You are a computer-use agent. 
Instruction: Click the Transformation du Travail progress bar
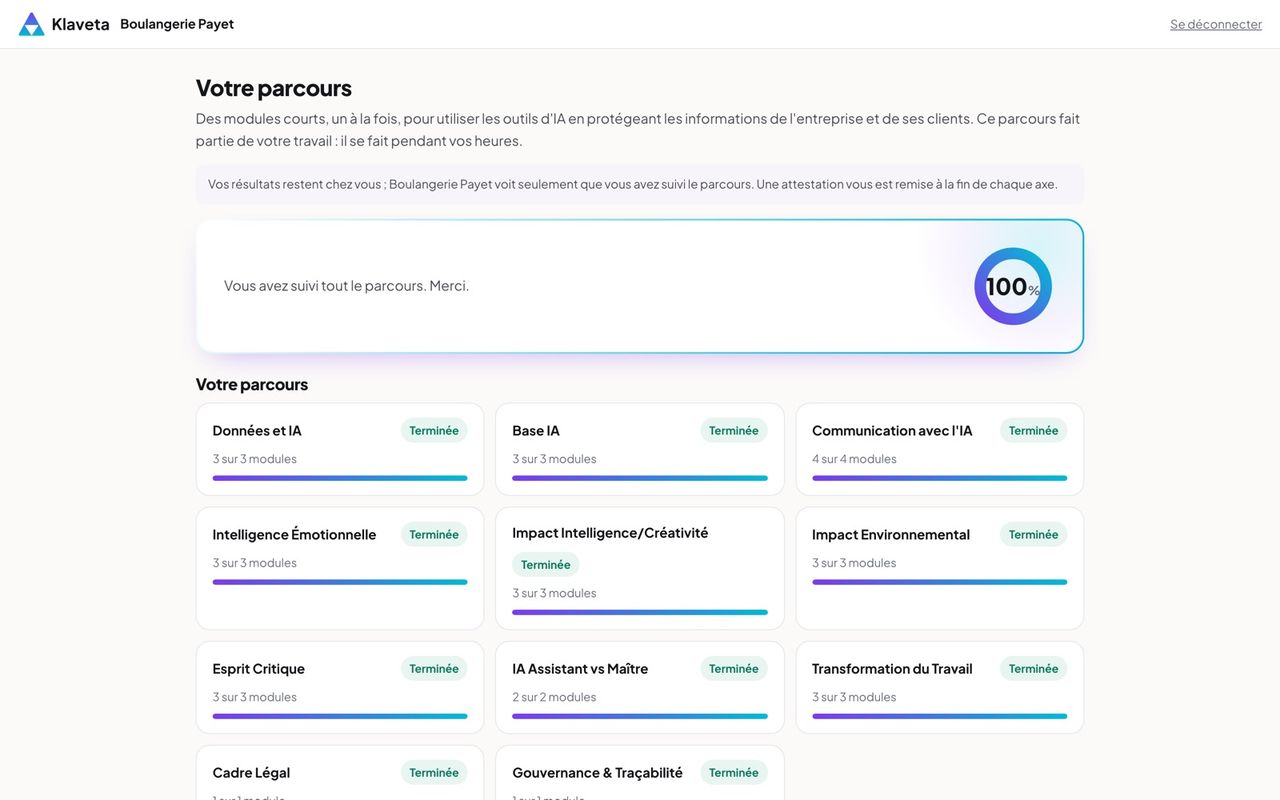940,716
